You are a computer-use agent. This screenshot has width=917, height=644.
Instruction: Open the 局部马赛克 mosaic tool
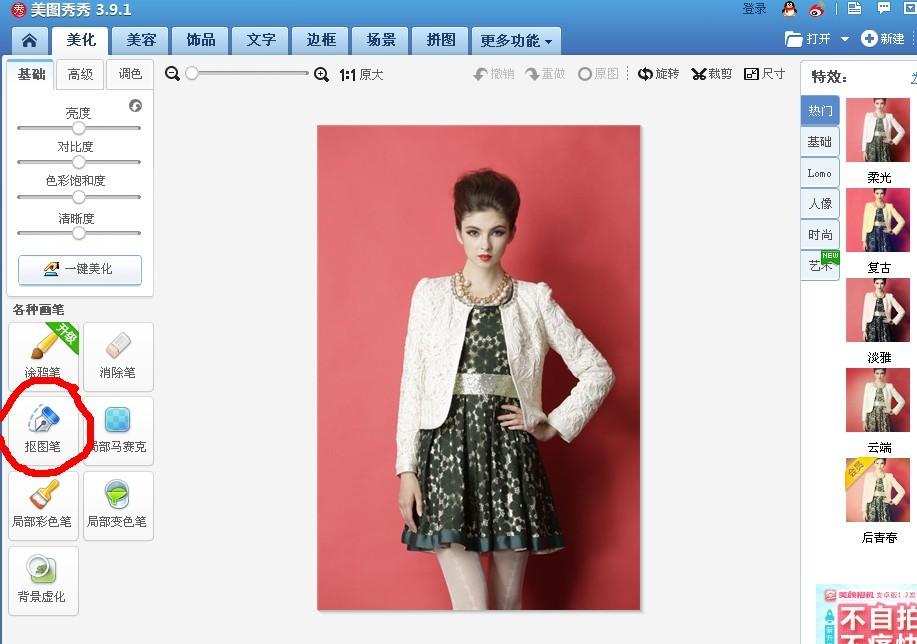118,428
